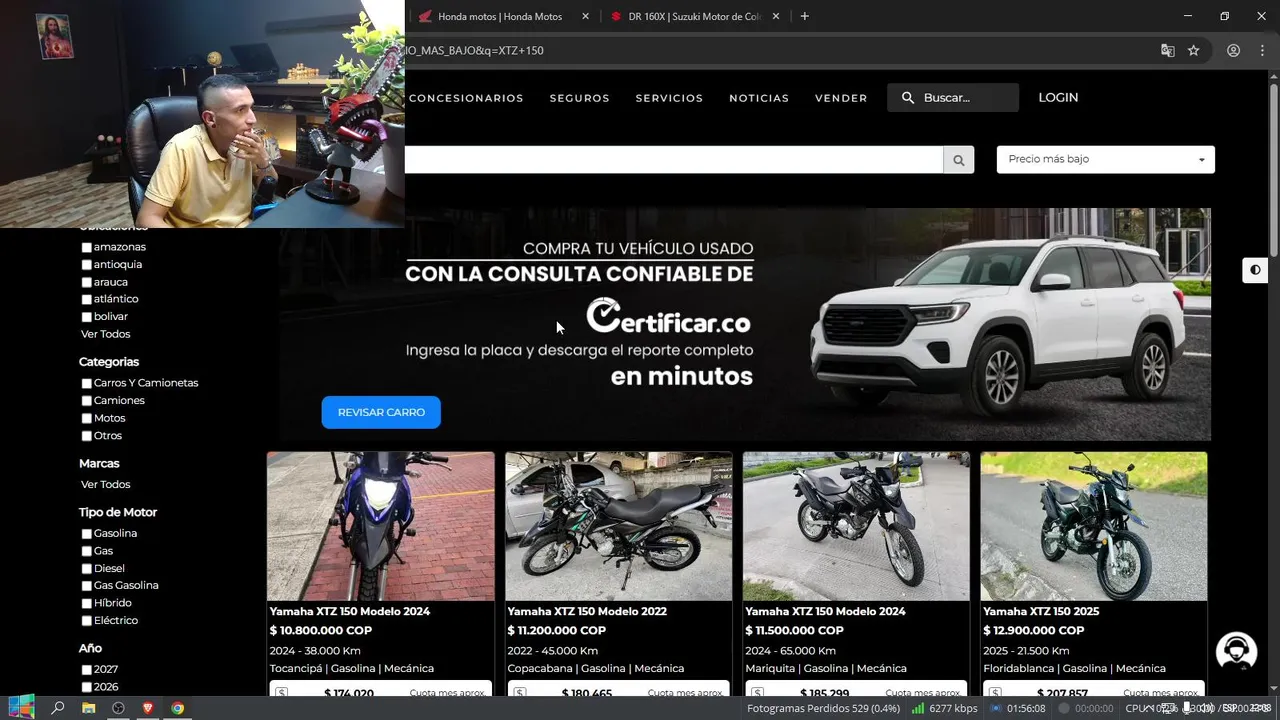Click the browser translate page icon

click(x=1167, y=50)
